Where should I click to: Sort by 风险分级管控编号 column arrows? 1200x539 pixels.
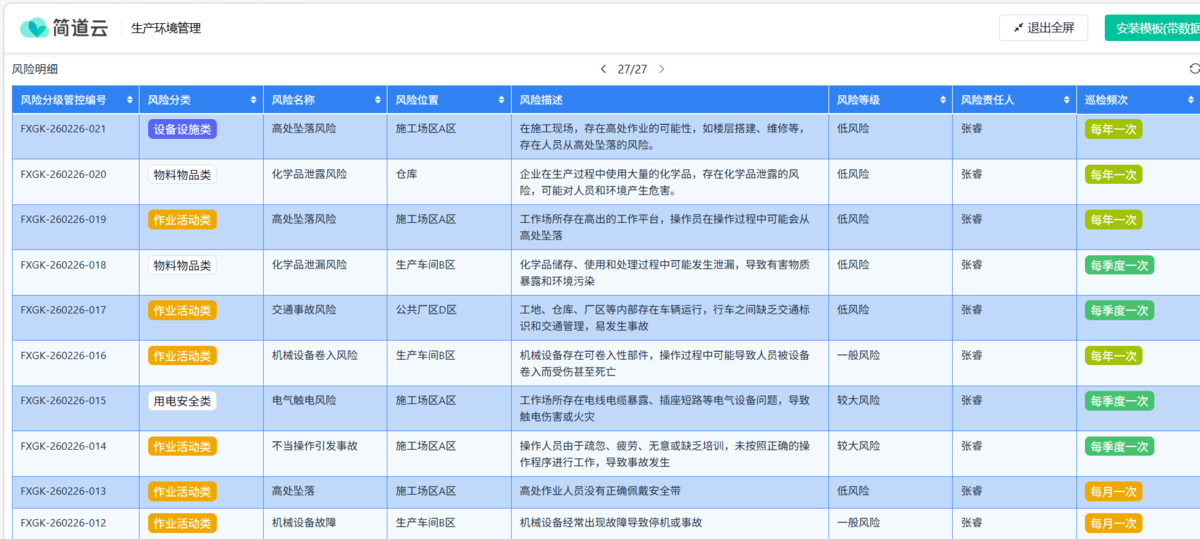[x=130, y=100]
